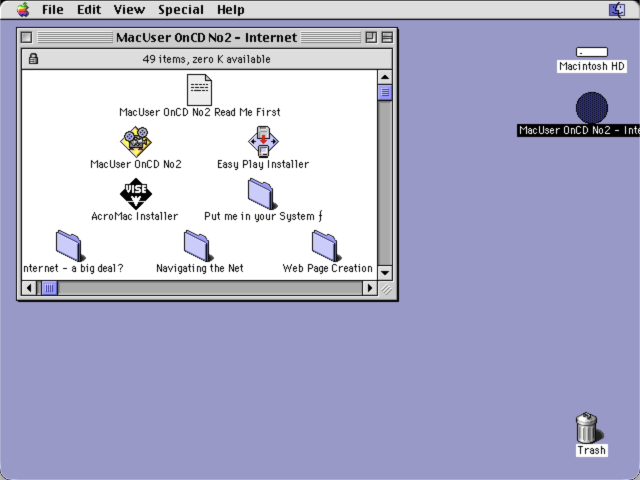Viewport: 640px width, 480px height.
Task: Select the Easy Play Installer icon
Action: [x=263, y=142]
